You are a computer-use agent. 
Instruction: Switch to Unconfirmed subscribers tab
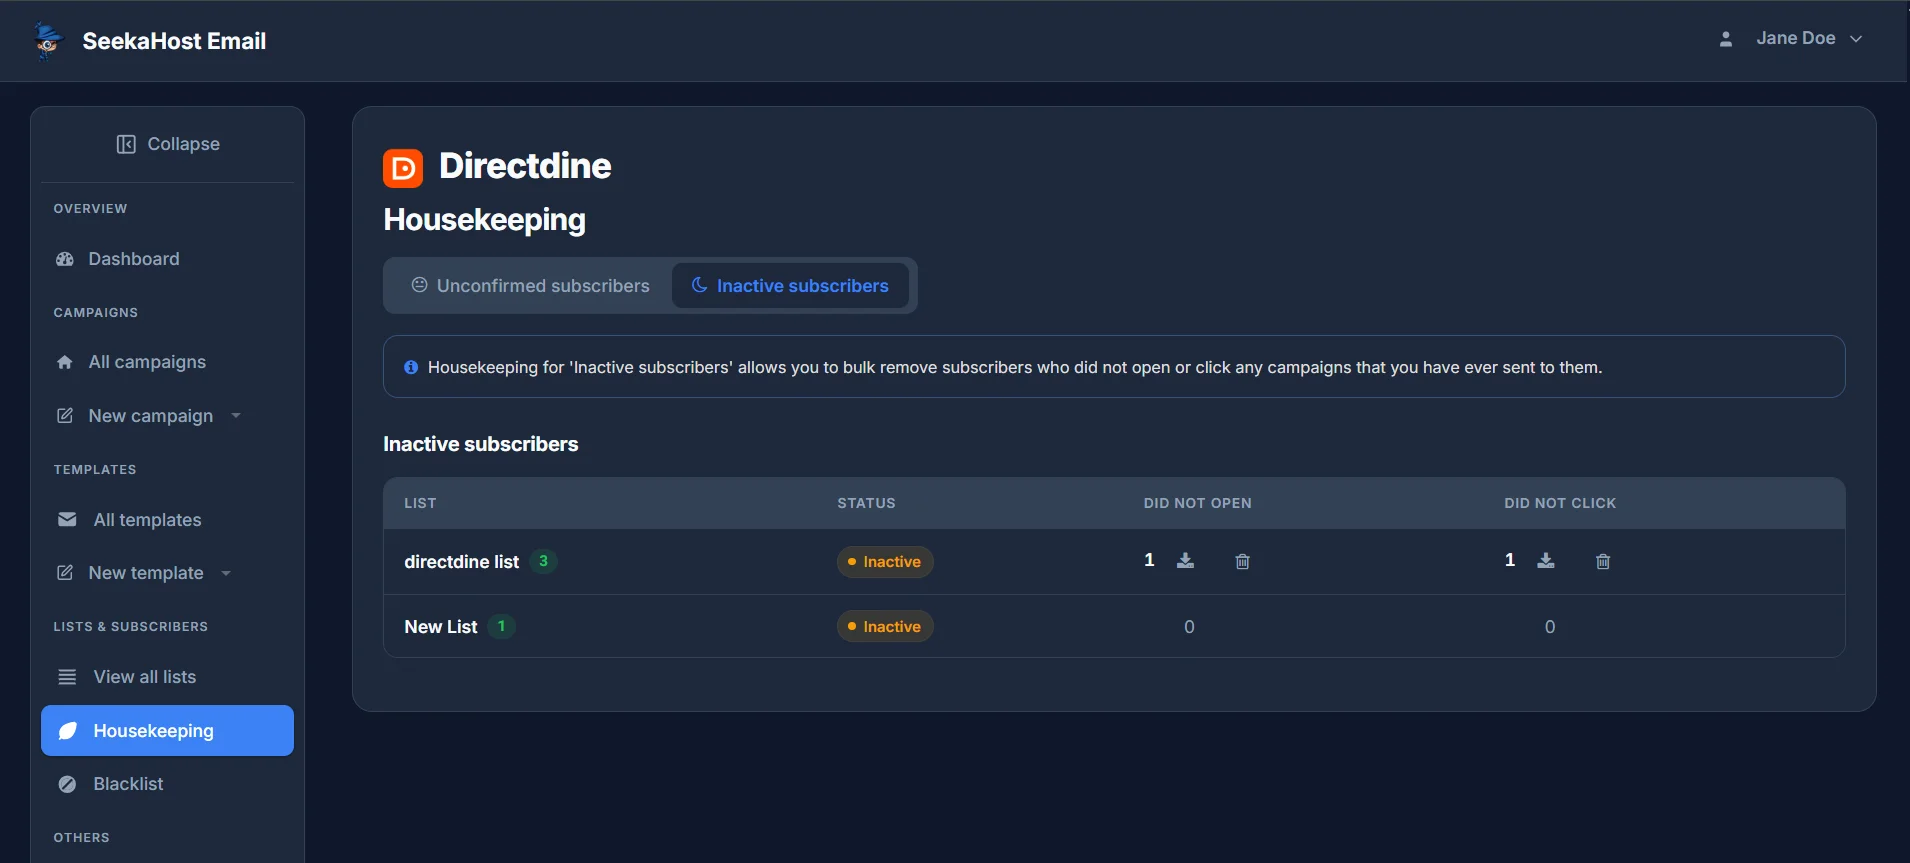530,286
